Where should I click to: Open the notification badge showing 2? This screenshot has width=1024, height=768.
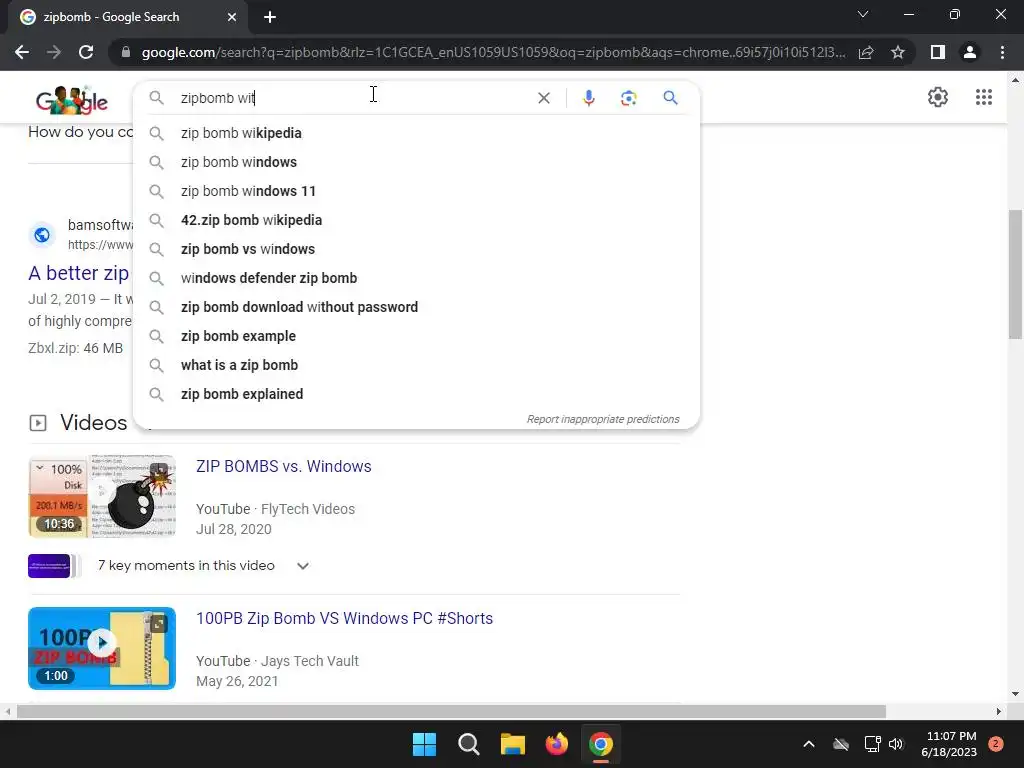tap(996, 743)
